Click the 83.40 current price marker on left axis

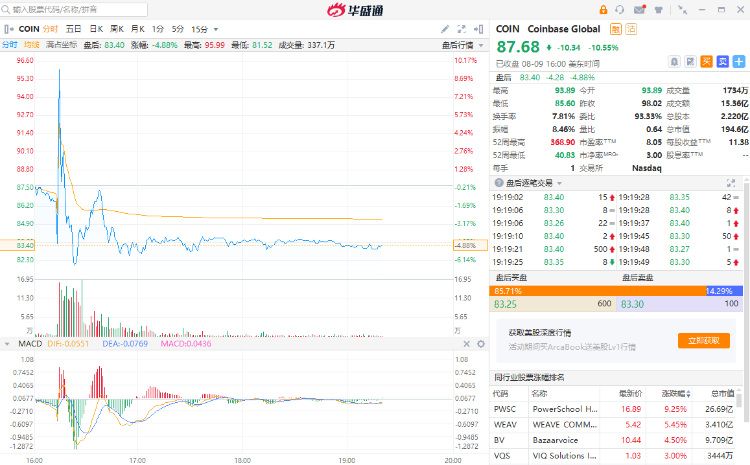[17, 245]
